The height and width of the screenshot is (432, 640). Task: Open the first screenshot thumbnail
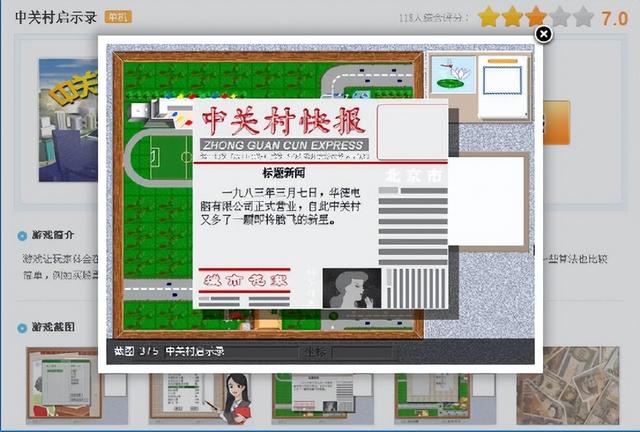pyautogui.click(x=62, y=382)
